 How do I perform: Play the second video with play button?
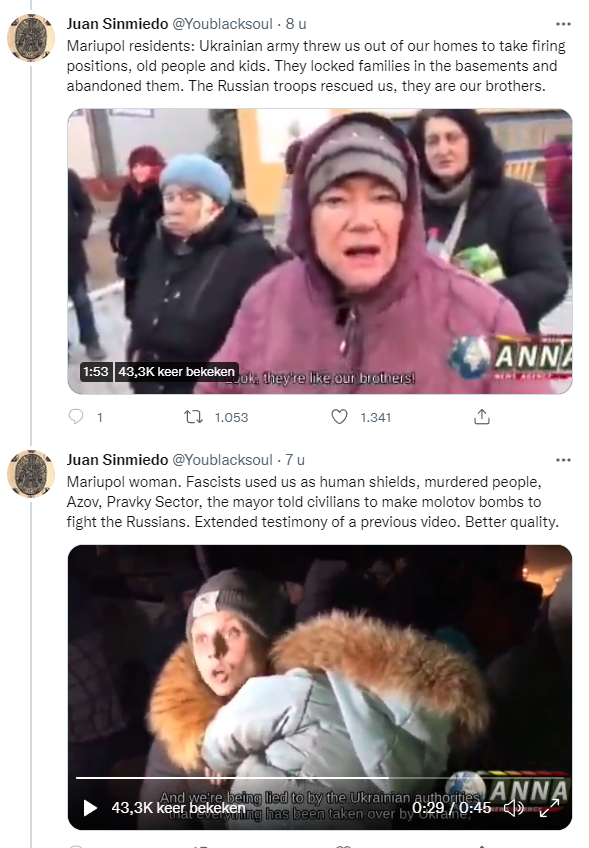pyautogui.click(x=90, y=808)
